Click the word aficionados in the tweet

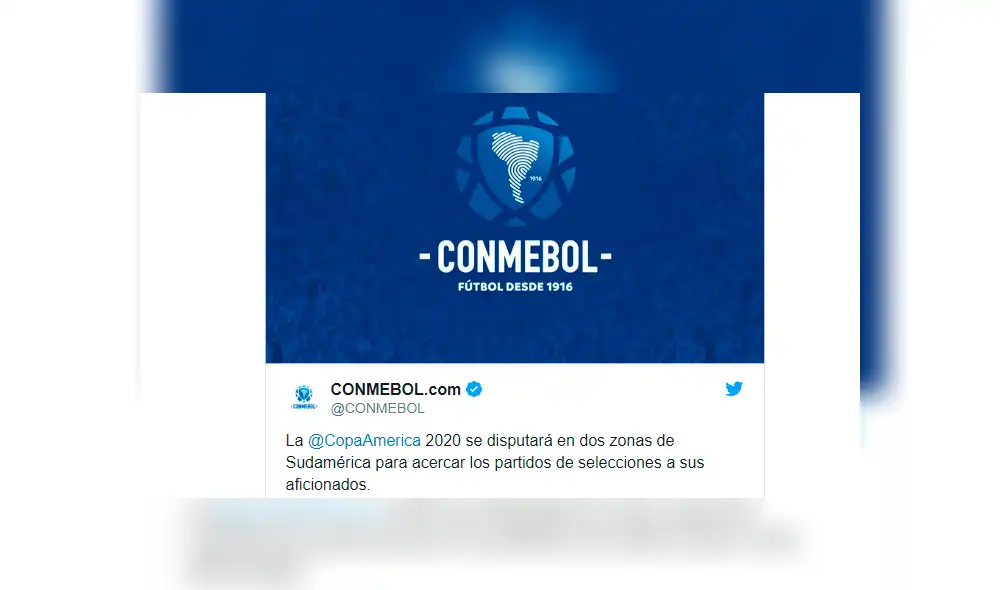click(x=328, y=485)
